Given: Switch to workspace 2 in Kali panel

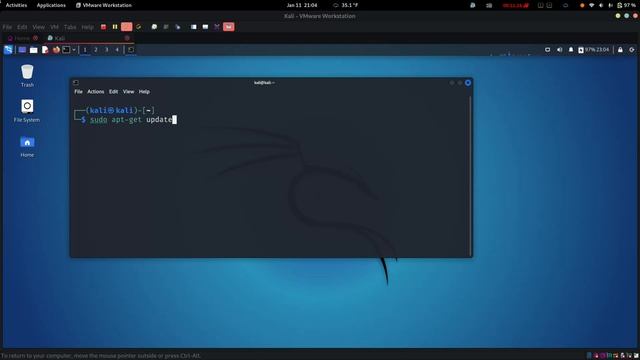Looking at the screenshot, I should (x=96, y=50).
